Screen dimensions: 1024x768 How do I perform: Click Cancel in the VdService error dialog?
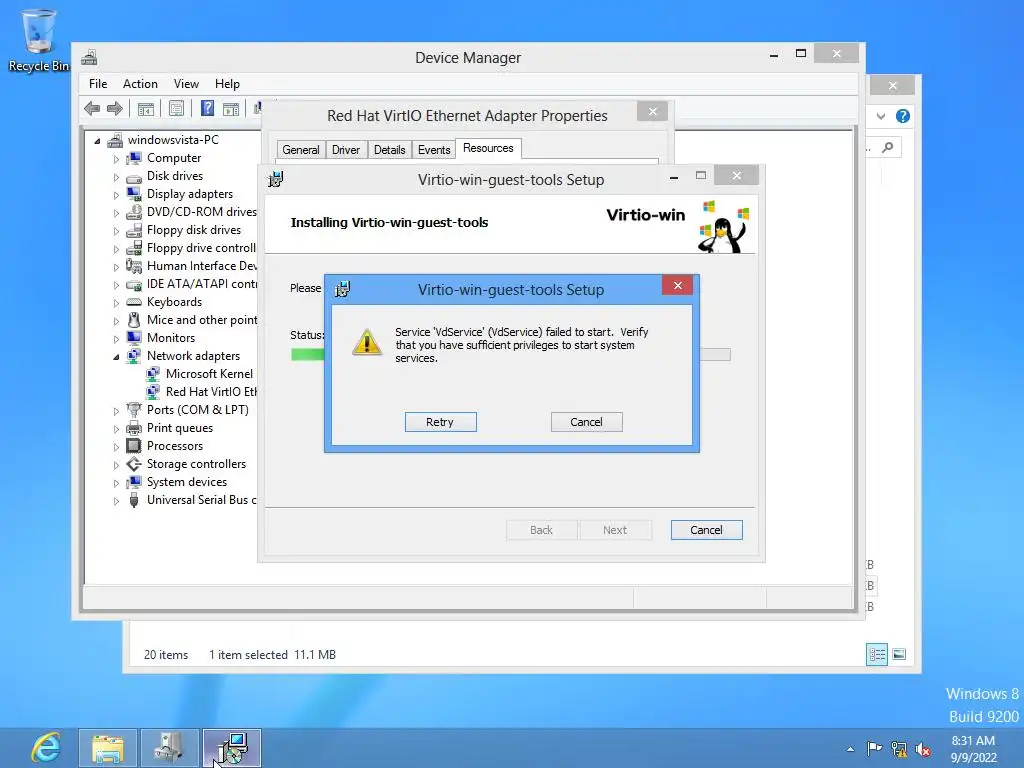point(586,422)
